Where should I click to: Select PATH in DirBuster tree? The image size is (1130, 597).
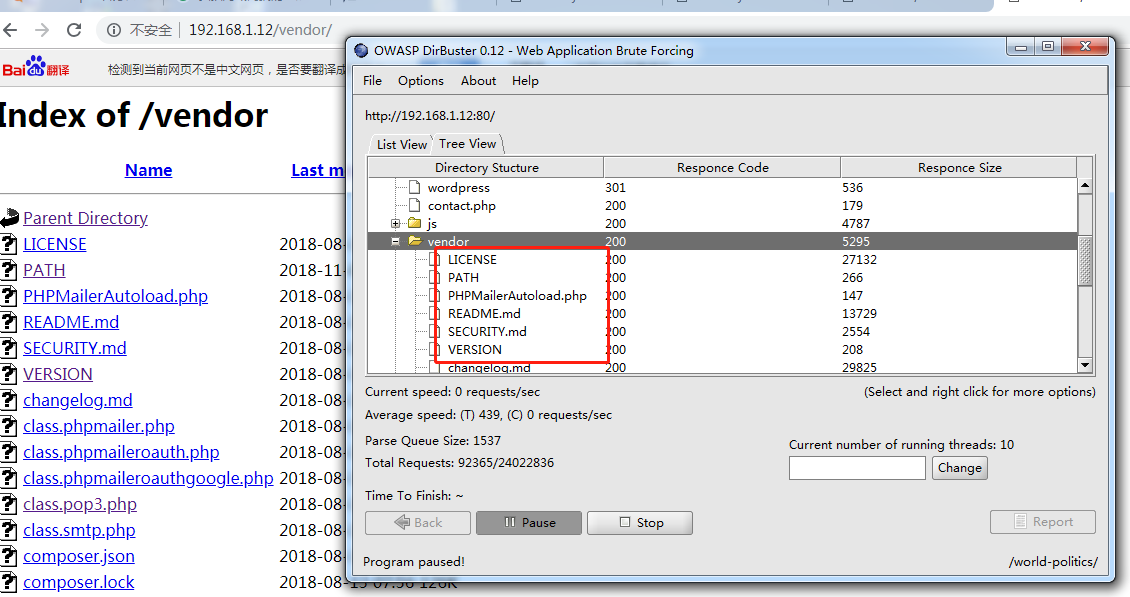(x=463, y=278)
